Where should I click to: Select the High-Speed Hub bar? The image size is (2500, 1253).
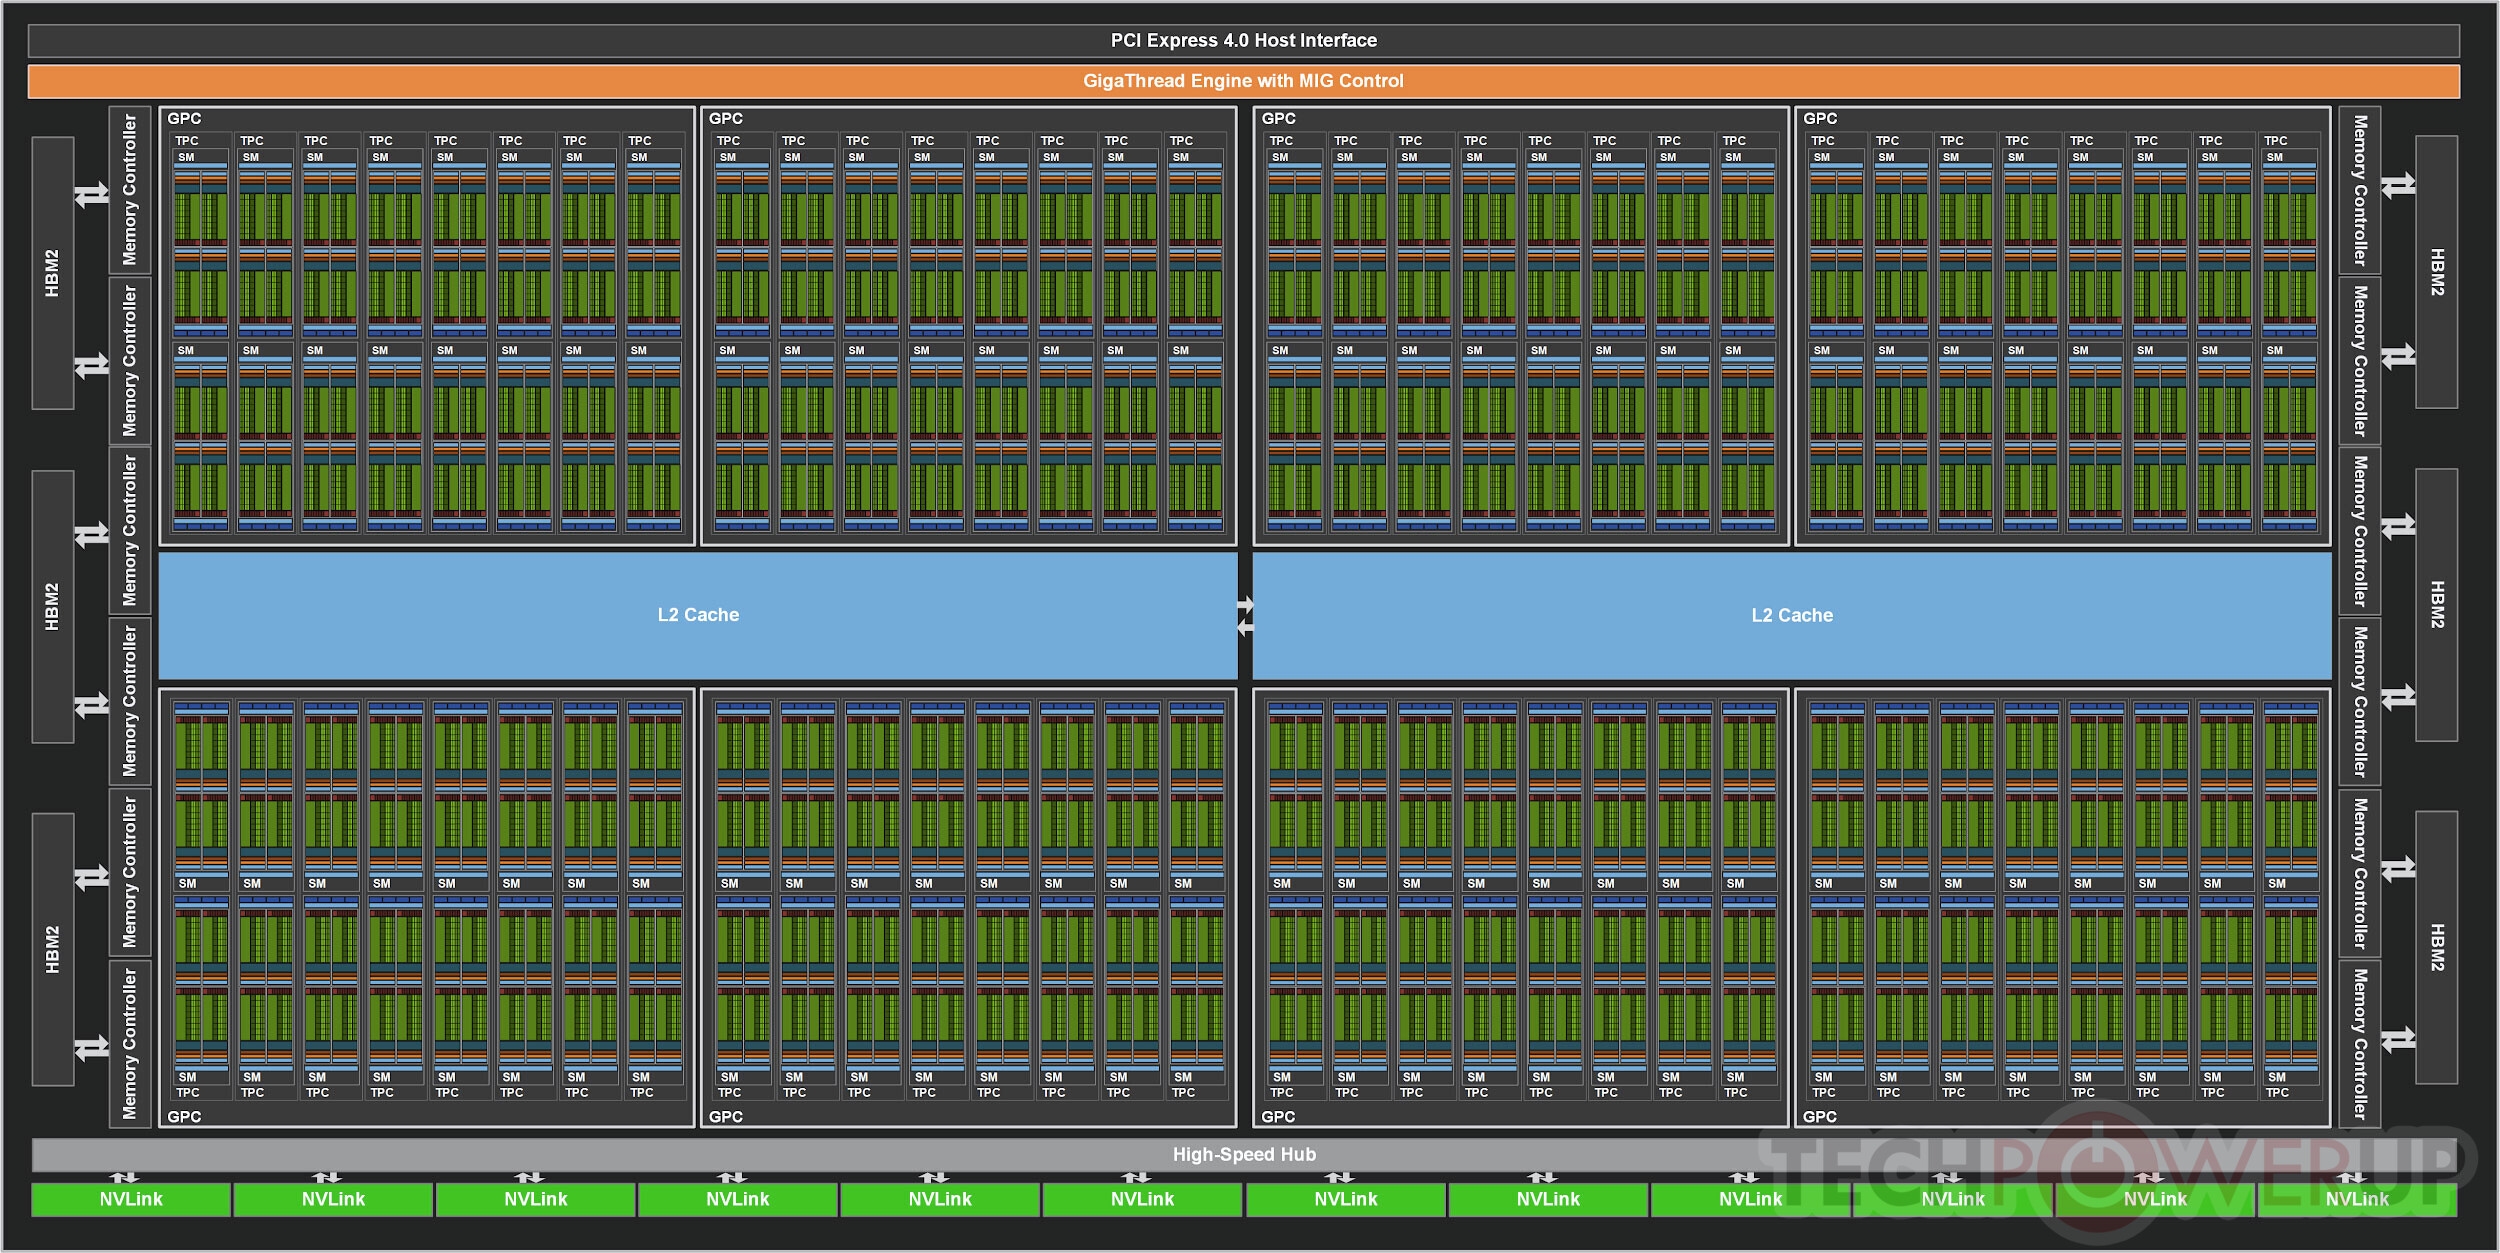point(1243,1155)
